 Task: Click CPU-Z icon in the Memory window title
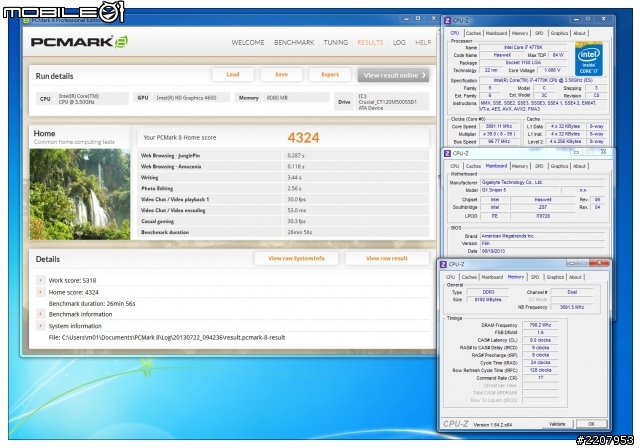(x=443, y=264)
